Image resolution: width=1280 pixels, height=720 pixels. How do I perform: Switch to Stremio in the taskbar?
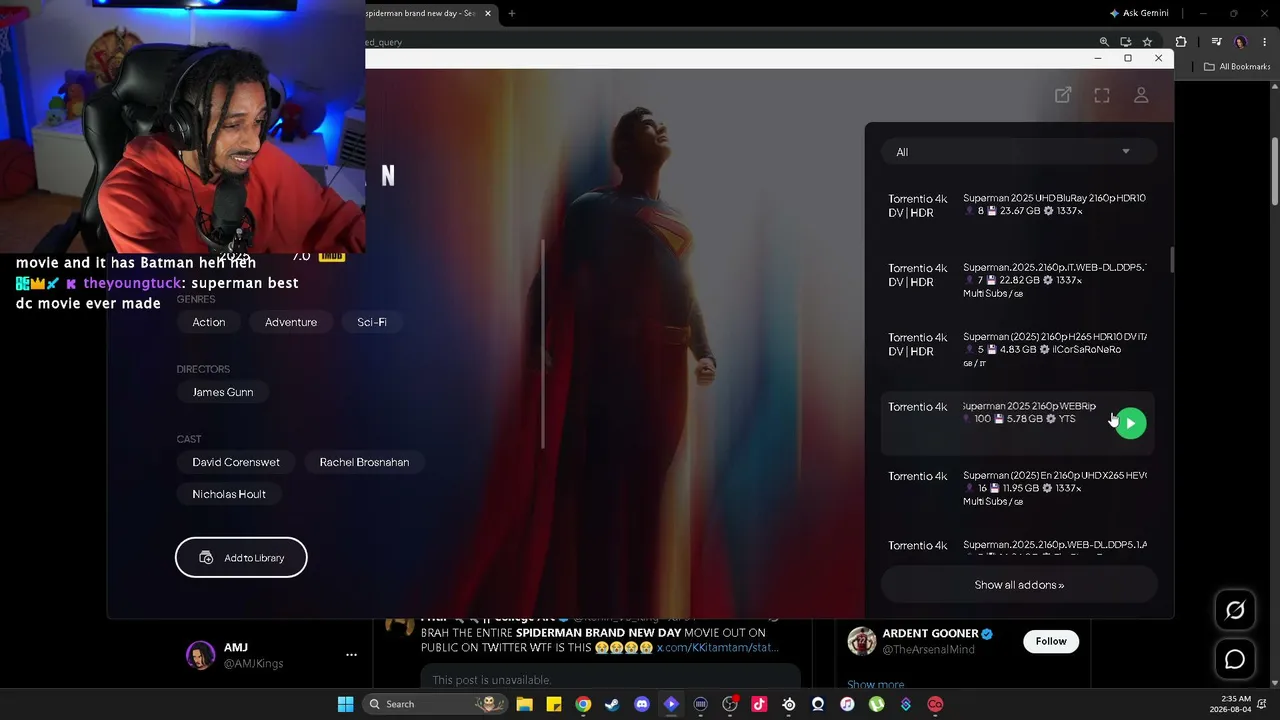coord(671,704)
